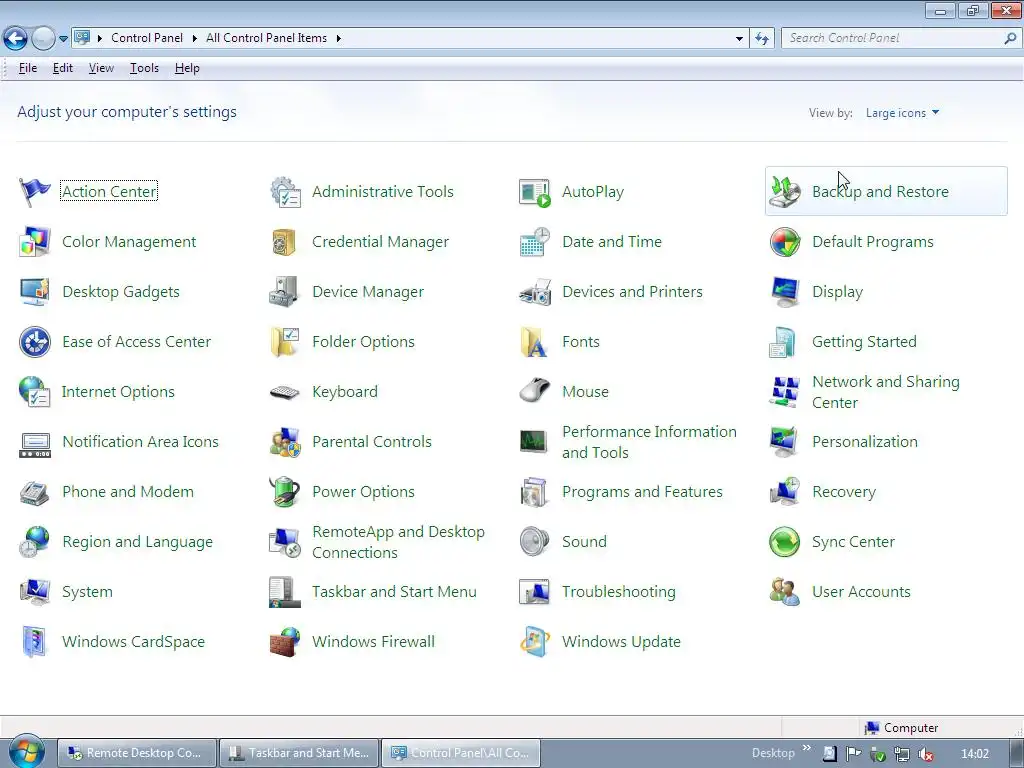Open Backup and Restore icon
Screen dimensions: 1024x768
tap(785, 192)
